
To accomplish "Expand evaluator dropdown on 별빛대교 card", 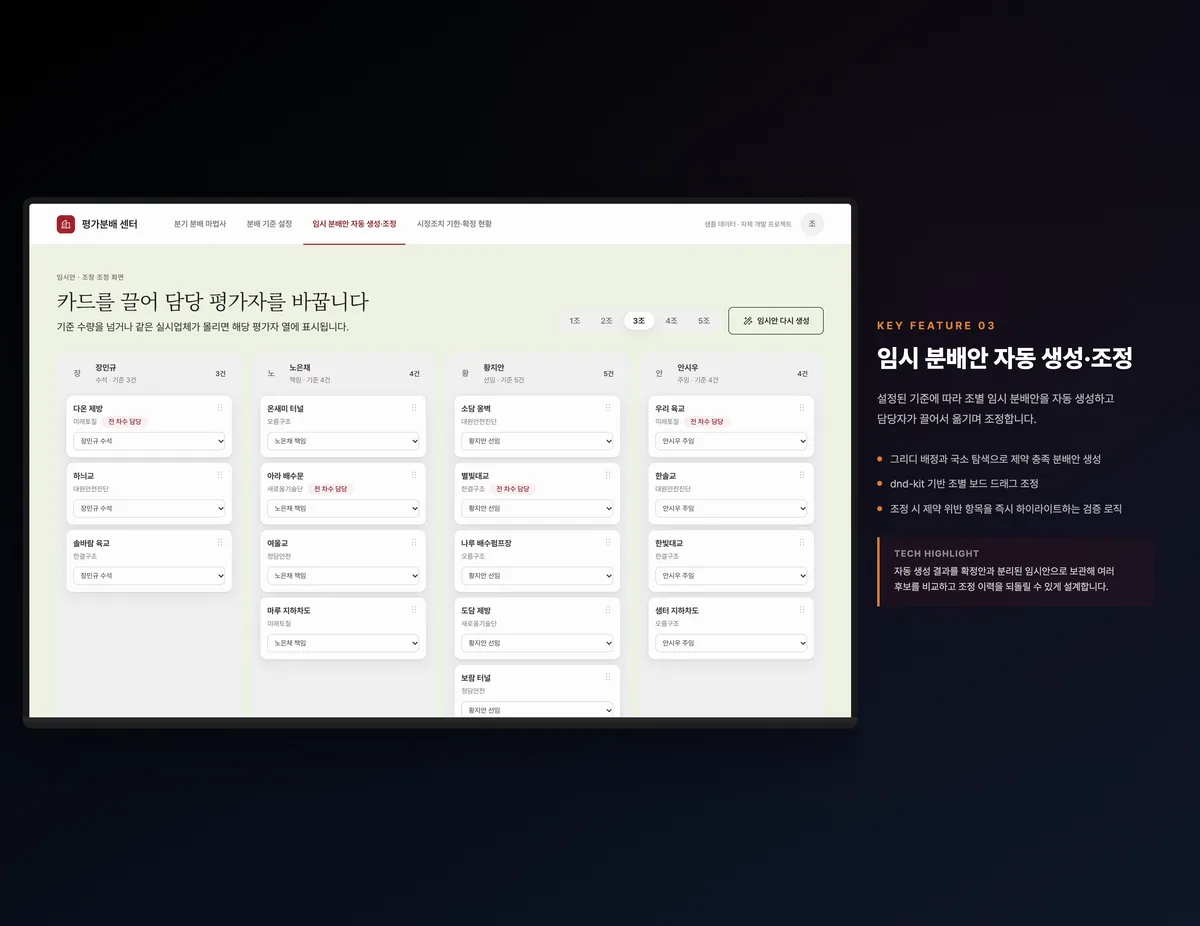I will [537, 508].
